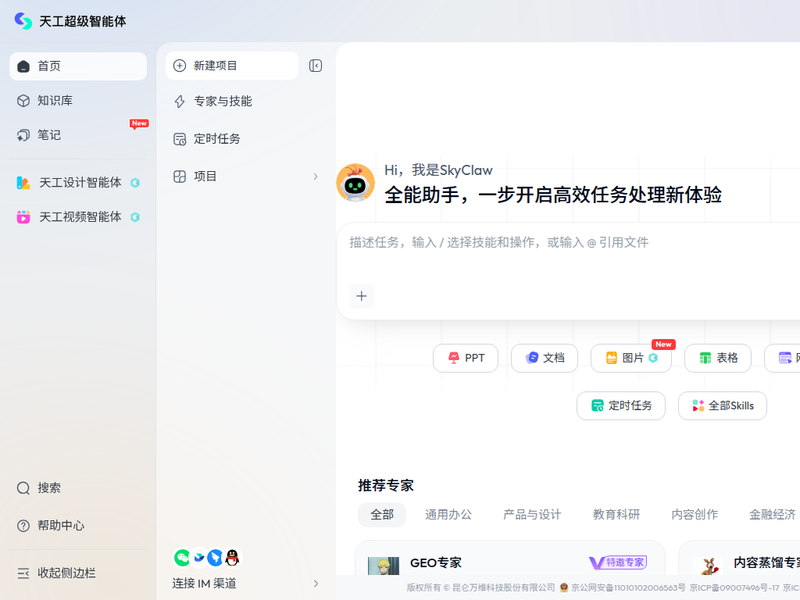Click the 项目 grid icon
This screenshot has height=600, width=800.
click(x=180, y=177)
